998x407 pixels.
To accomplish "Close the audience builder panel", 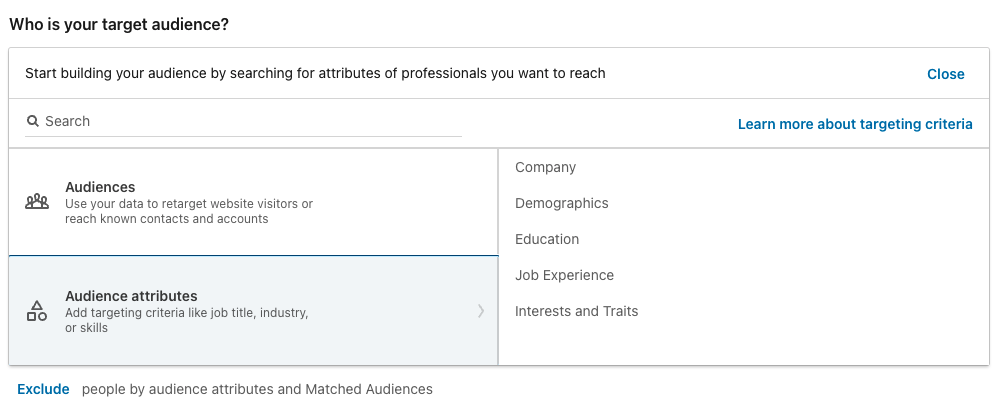I will pos(945,74).
